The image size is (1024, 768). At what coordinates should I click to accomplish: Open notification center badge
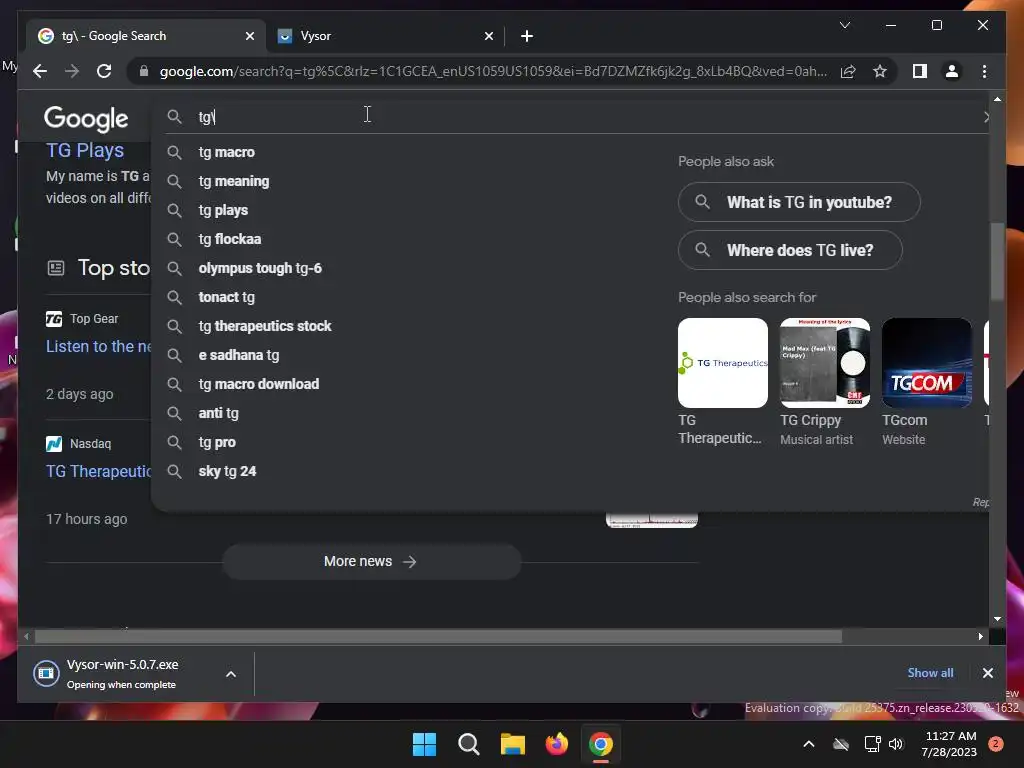tap(996, 744)
